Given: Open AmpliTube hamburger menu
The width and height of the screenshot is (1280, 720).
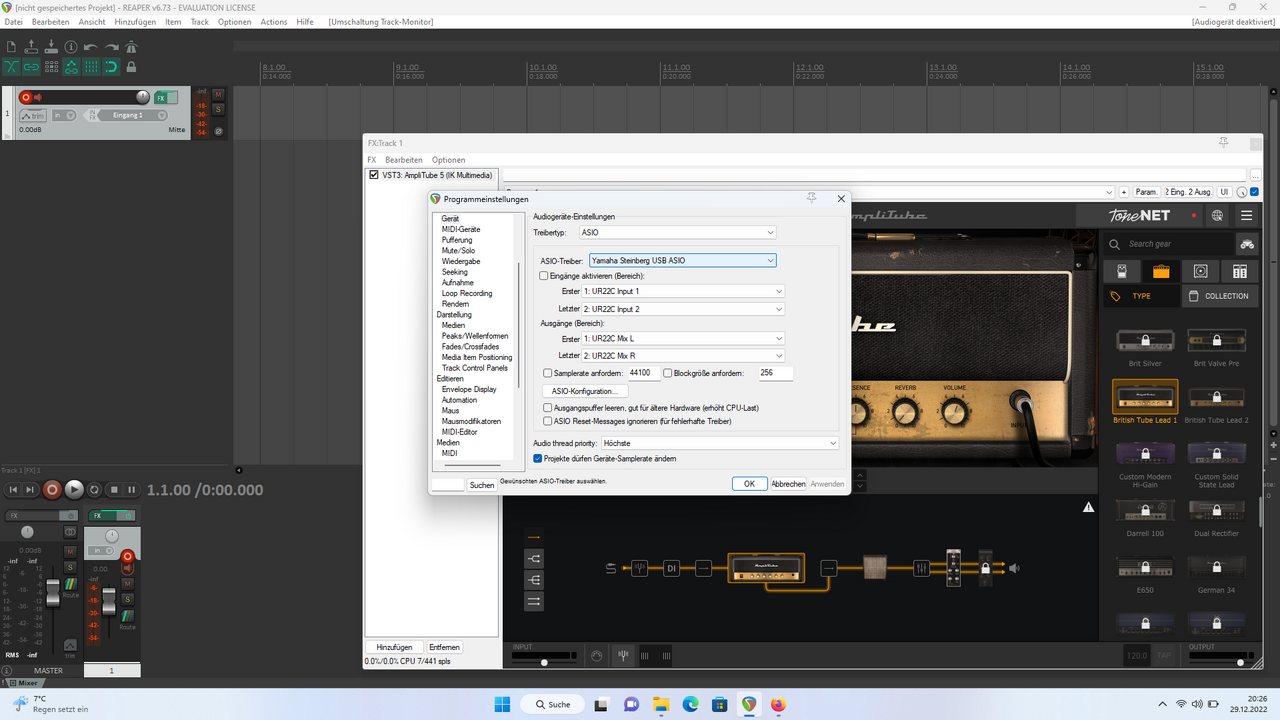Looking at the screenshot, I should point(1247,215).
